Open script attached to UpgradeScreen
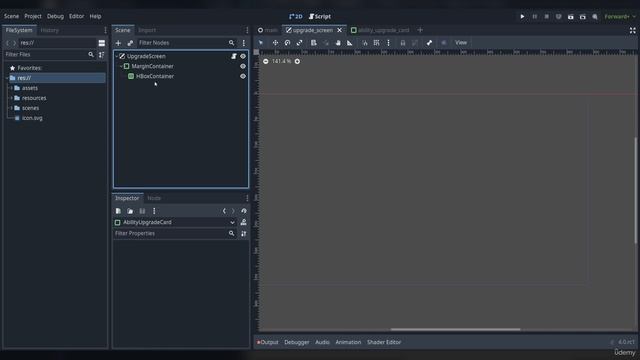The width and height of the screenshot is (640, 360). pos(234,56)
